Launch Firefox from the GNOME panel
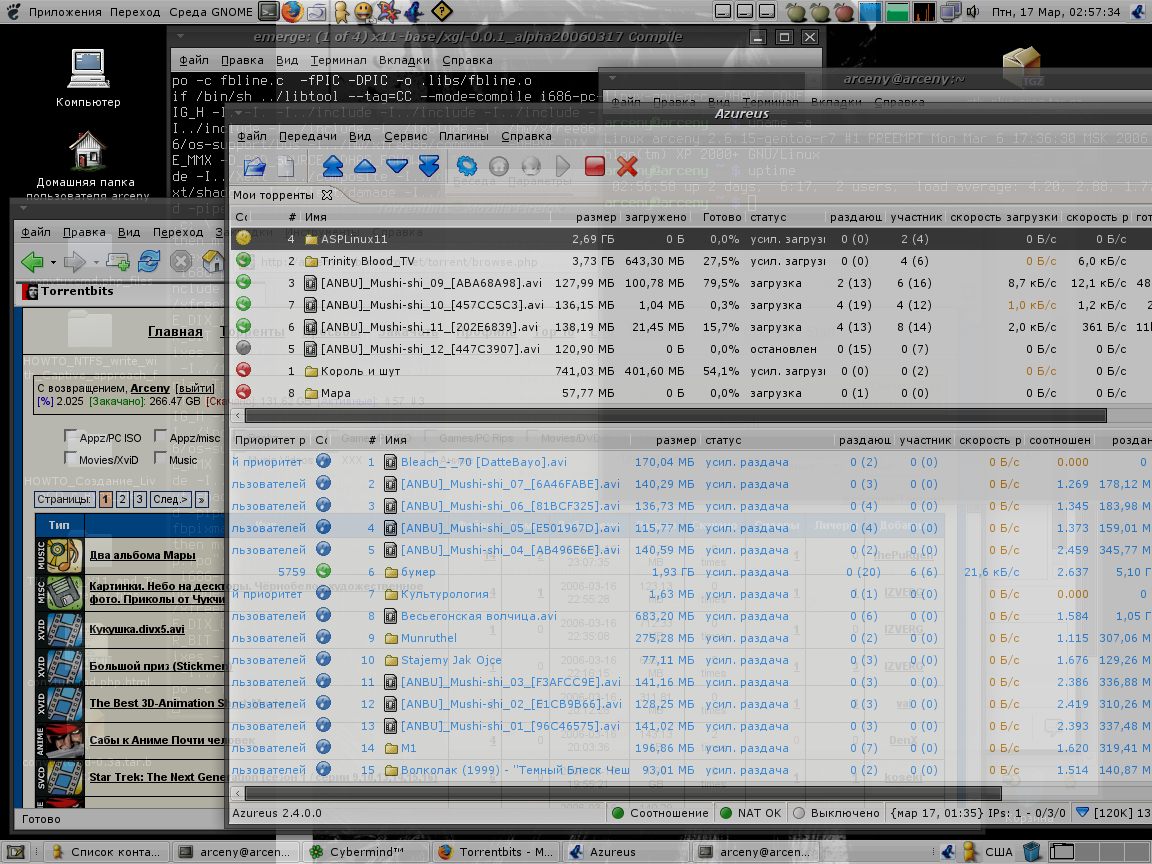 click(292, 12)
